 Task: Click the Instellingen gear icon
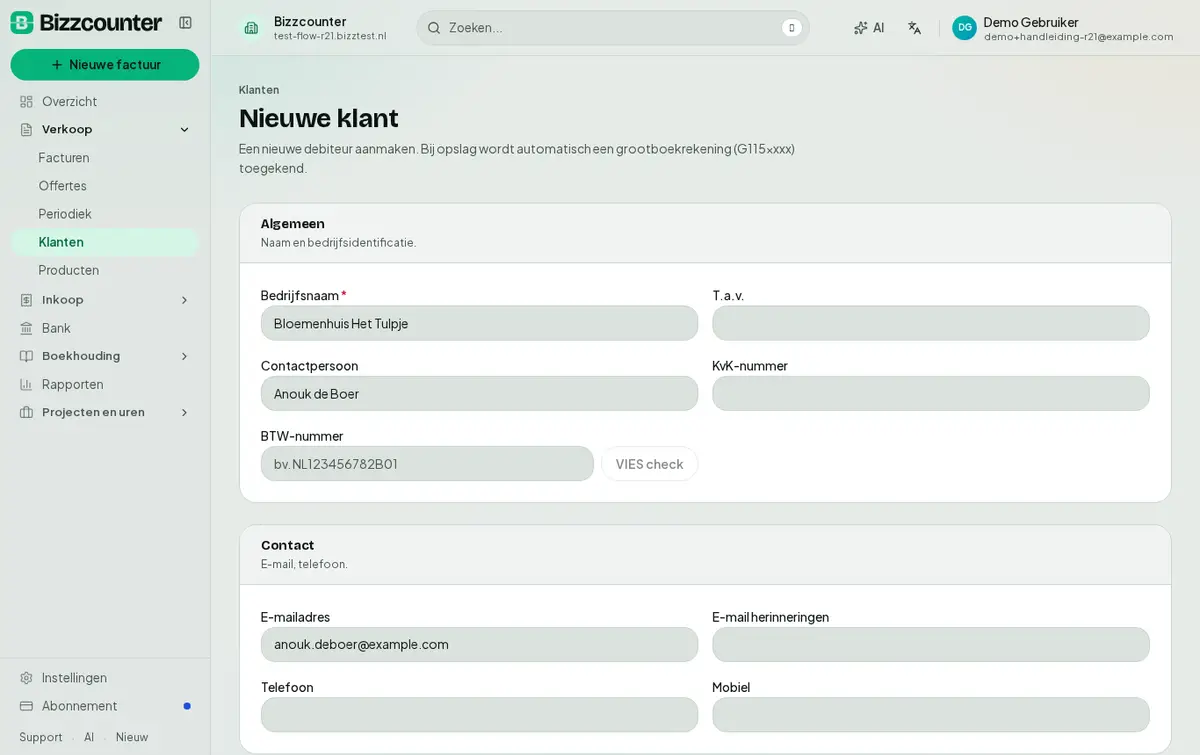coord(27,677)
